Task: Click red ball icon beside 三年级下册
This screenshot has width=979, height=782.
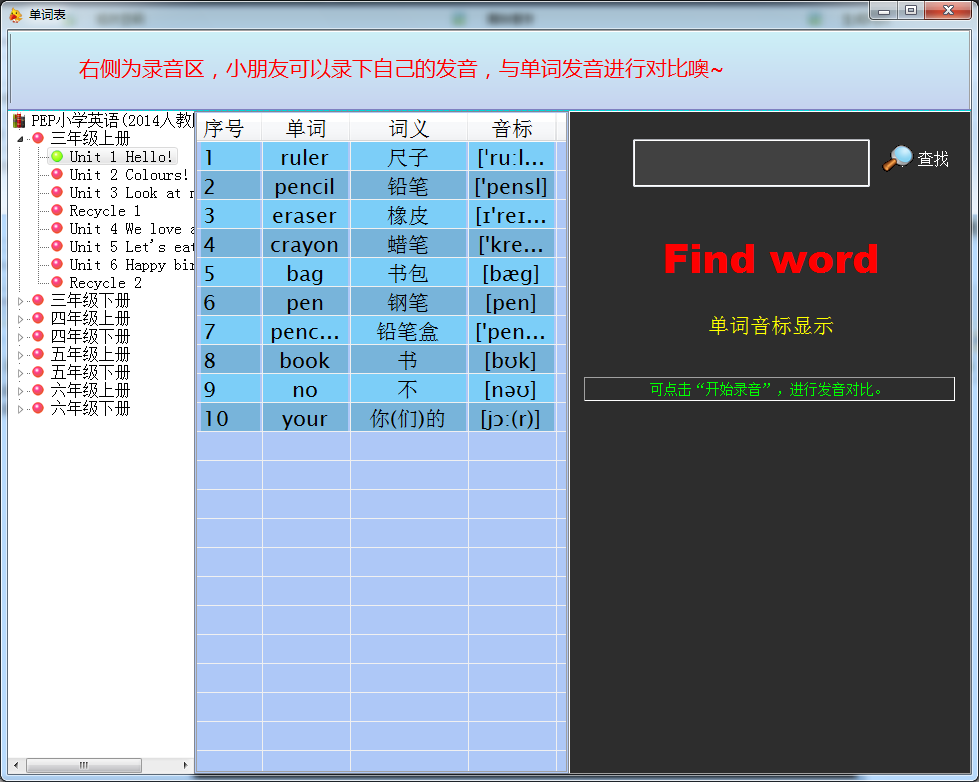Action: 38,300
